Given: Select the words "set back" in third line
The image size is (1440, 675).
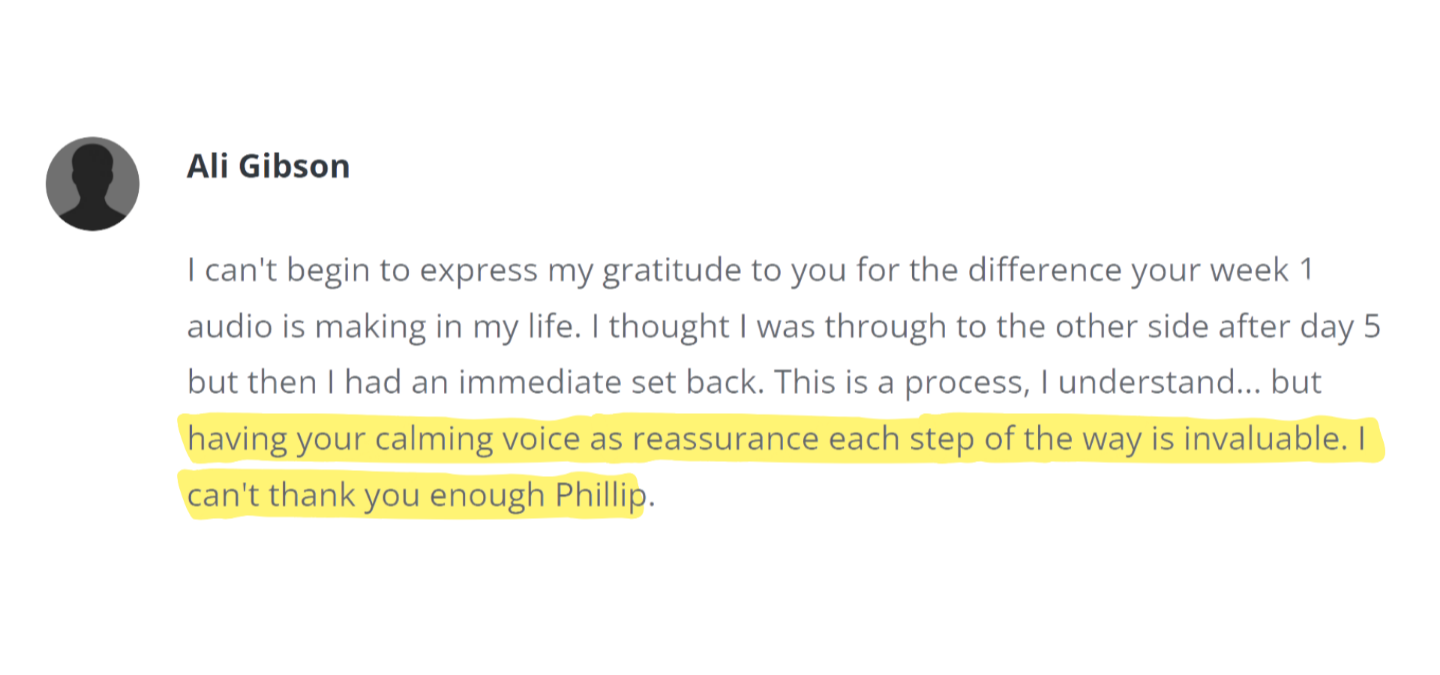Looking at the screenshot, I should coord(701,383).
